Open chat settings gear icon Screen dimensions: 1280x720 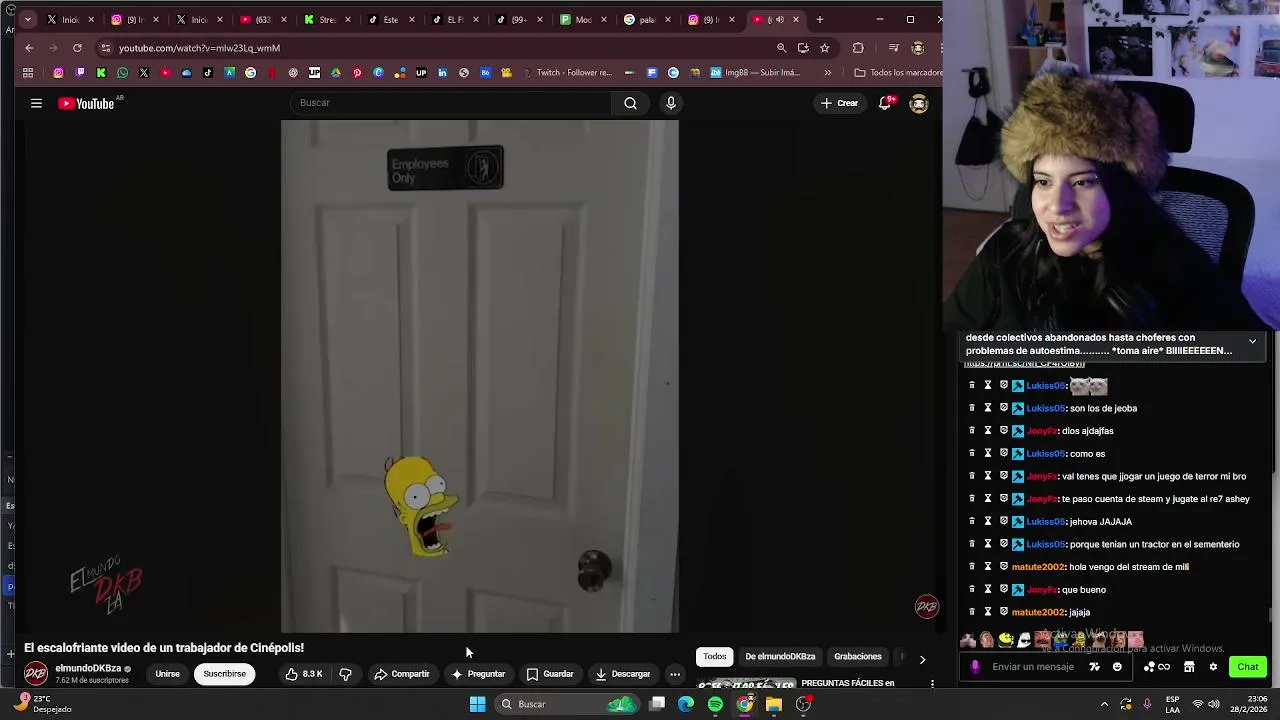(1213, 667)
